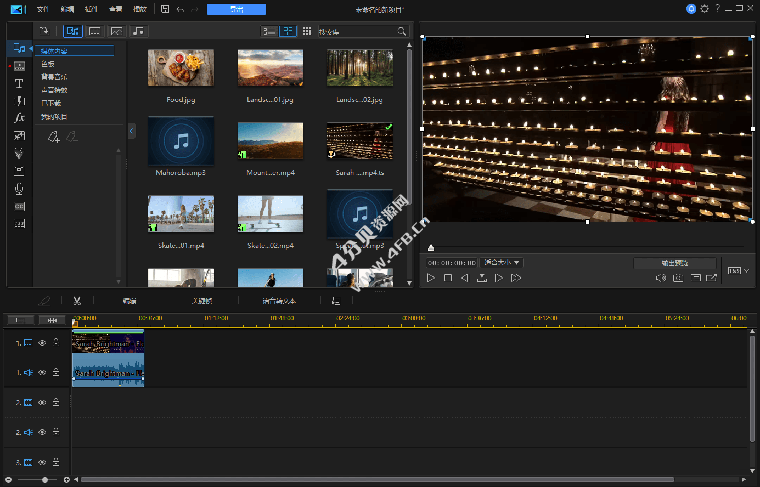Click the output button below preview

tap(674, 263)
